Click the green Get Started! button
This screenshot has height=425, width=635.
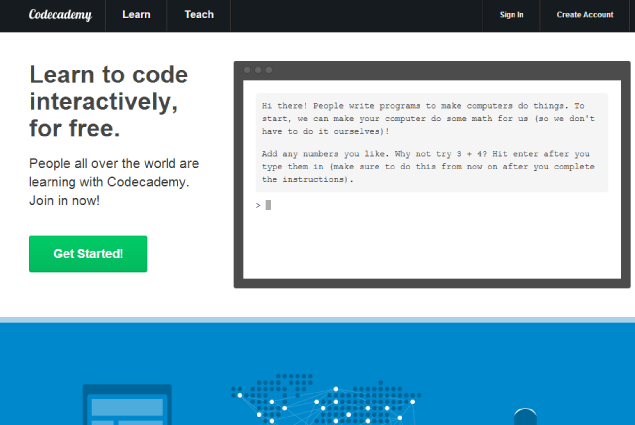click(x=88, y=254)
